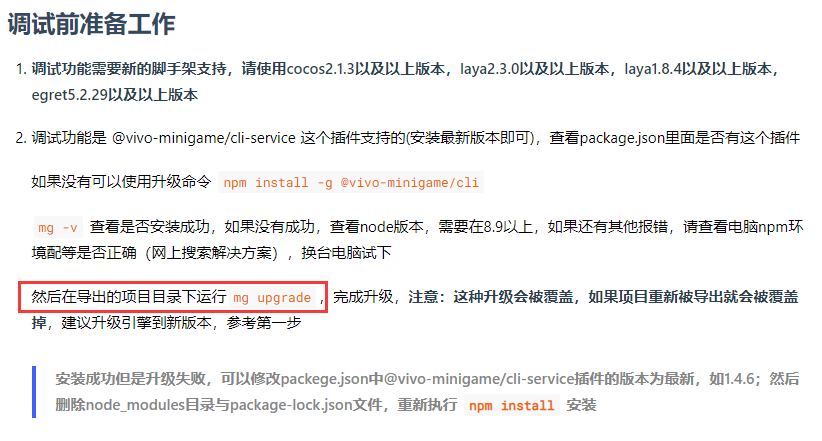822x441 pixels.
Task: Click the text cocos2.1.3 in step one
Action: [320, 69]
